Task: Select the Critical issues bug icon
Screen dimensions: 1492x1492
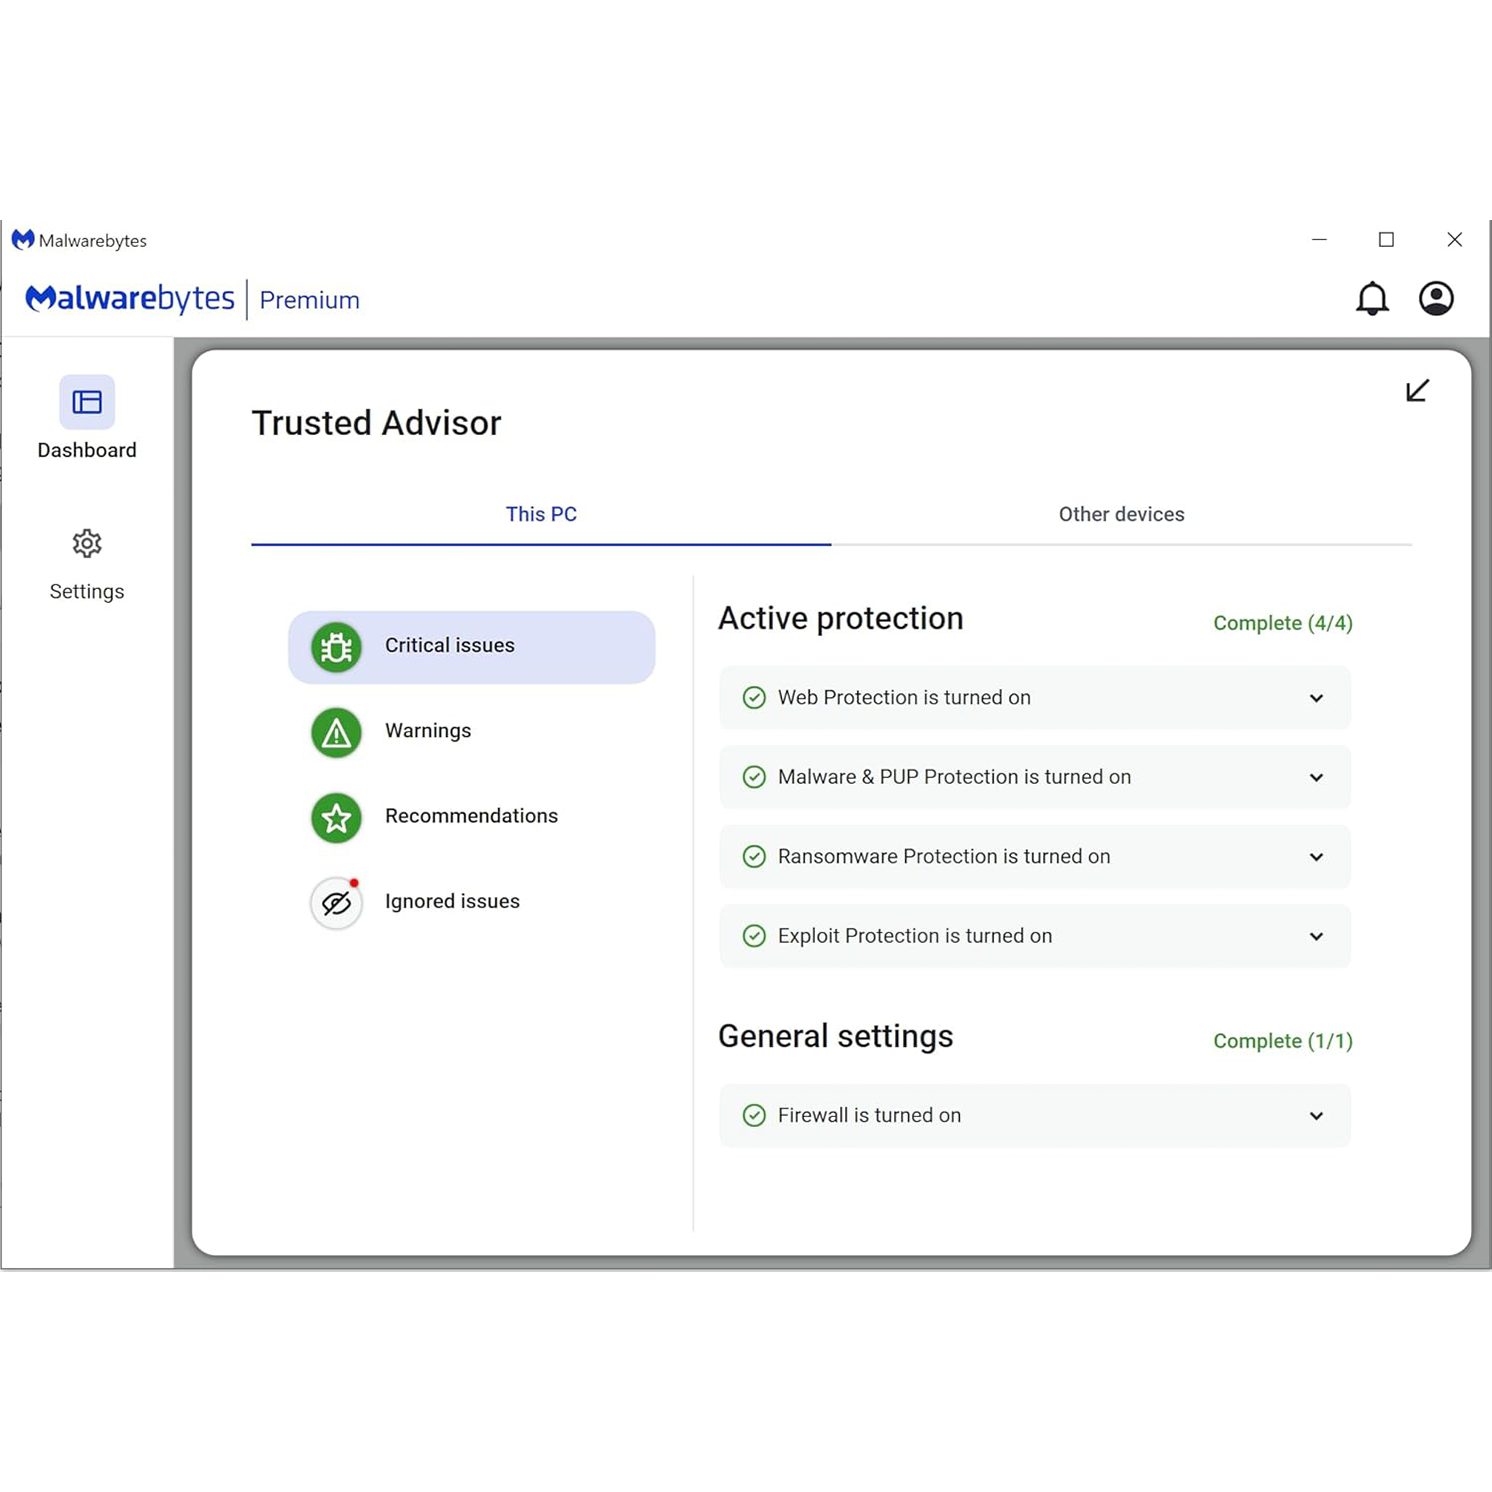Action: tap(336, 646)
